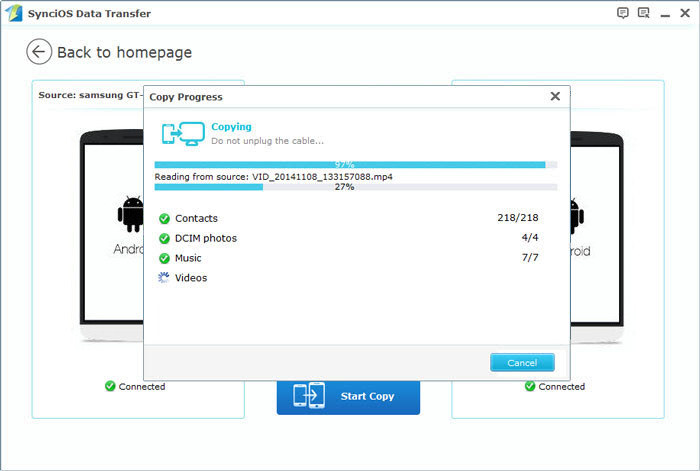Screen dimensions: 700x471
Task: Click the phone-to-phone icon on Start Copy
Action: (x=308, y=396)
